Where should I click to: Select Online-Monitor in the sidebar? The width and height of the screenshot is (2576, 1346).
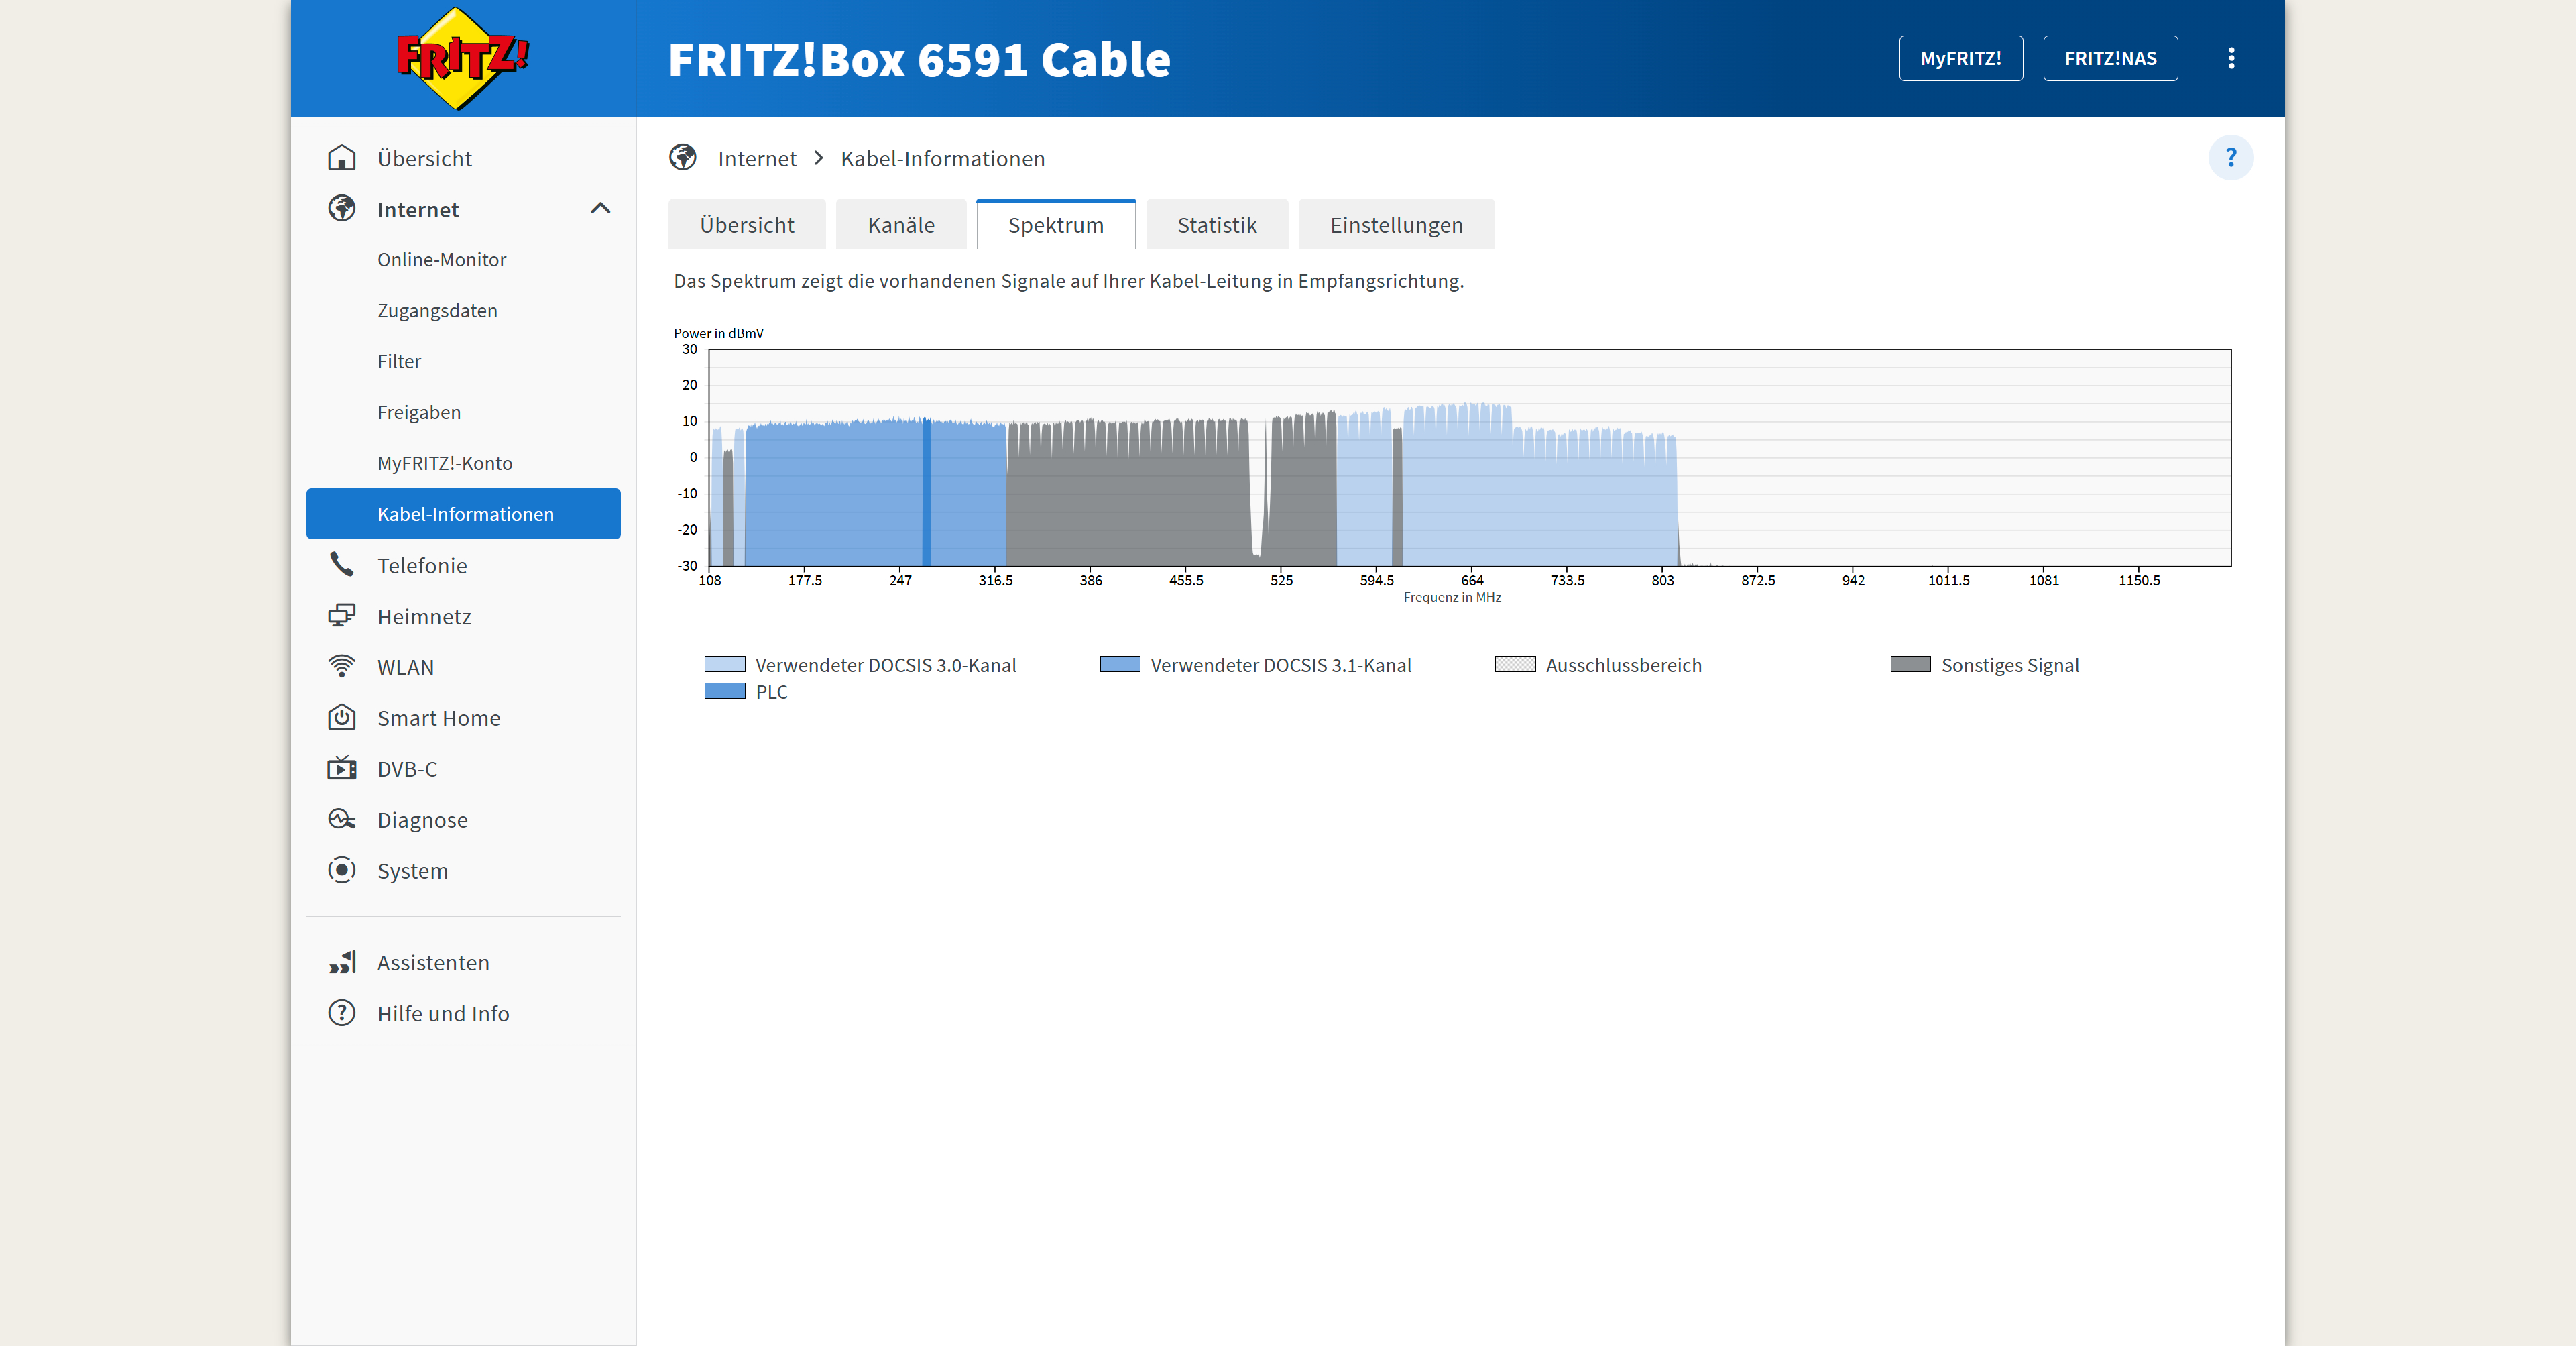click(x=441, y=259)
